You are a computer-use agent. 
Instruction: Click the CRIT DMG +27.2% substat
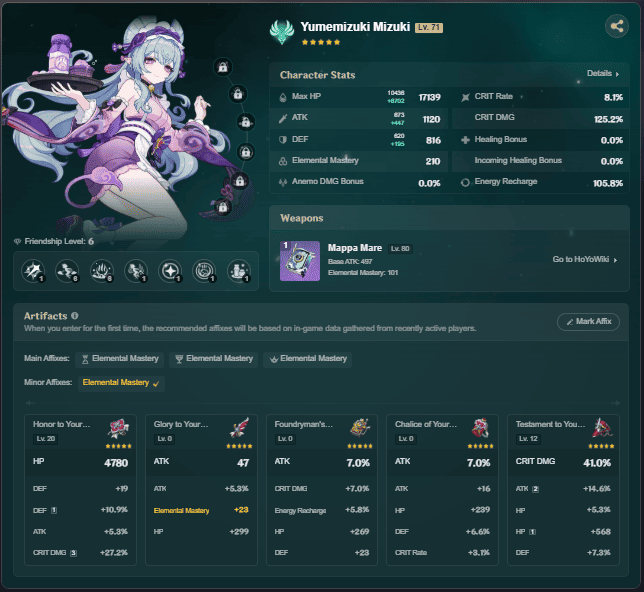tap(80, 553)
